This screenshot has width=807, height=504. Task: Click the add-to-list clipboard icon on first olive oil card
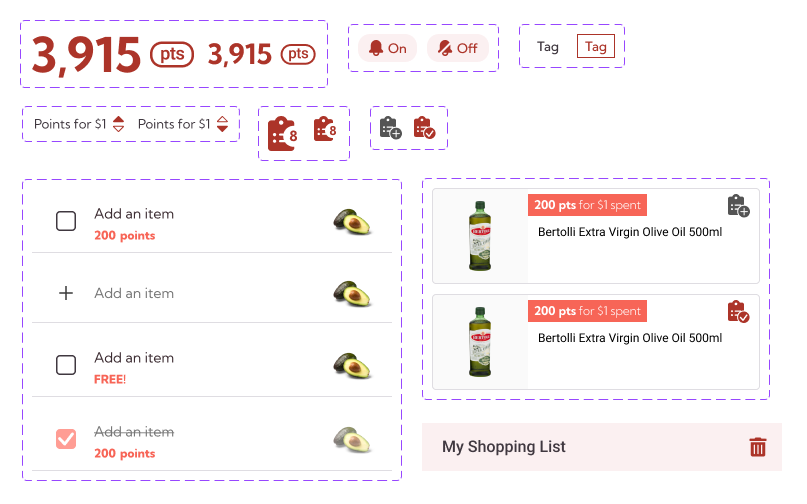pos(738,206)
